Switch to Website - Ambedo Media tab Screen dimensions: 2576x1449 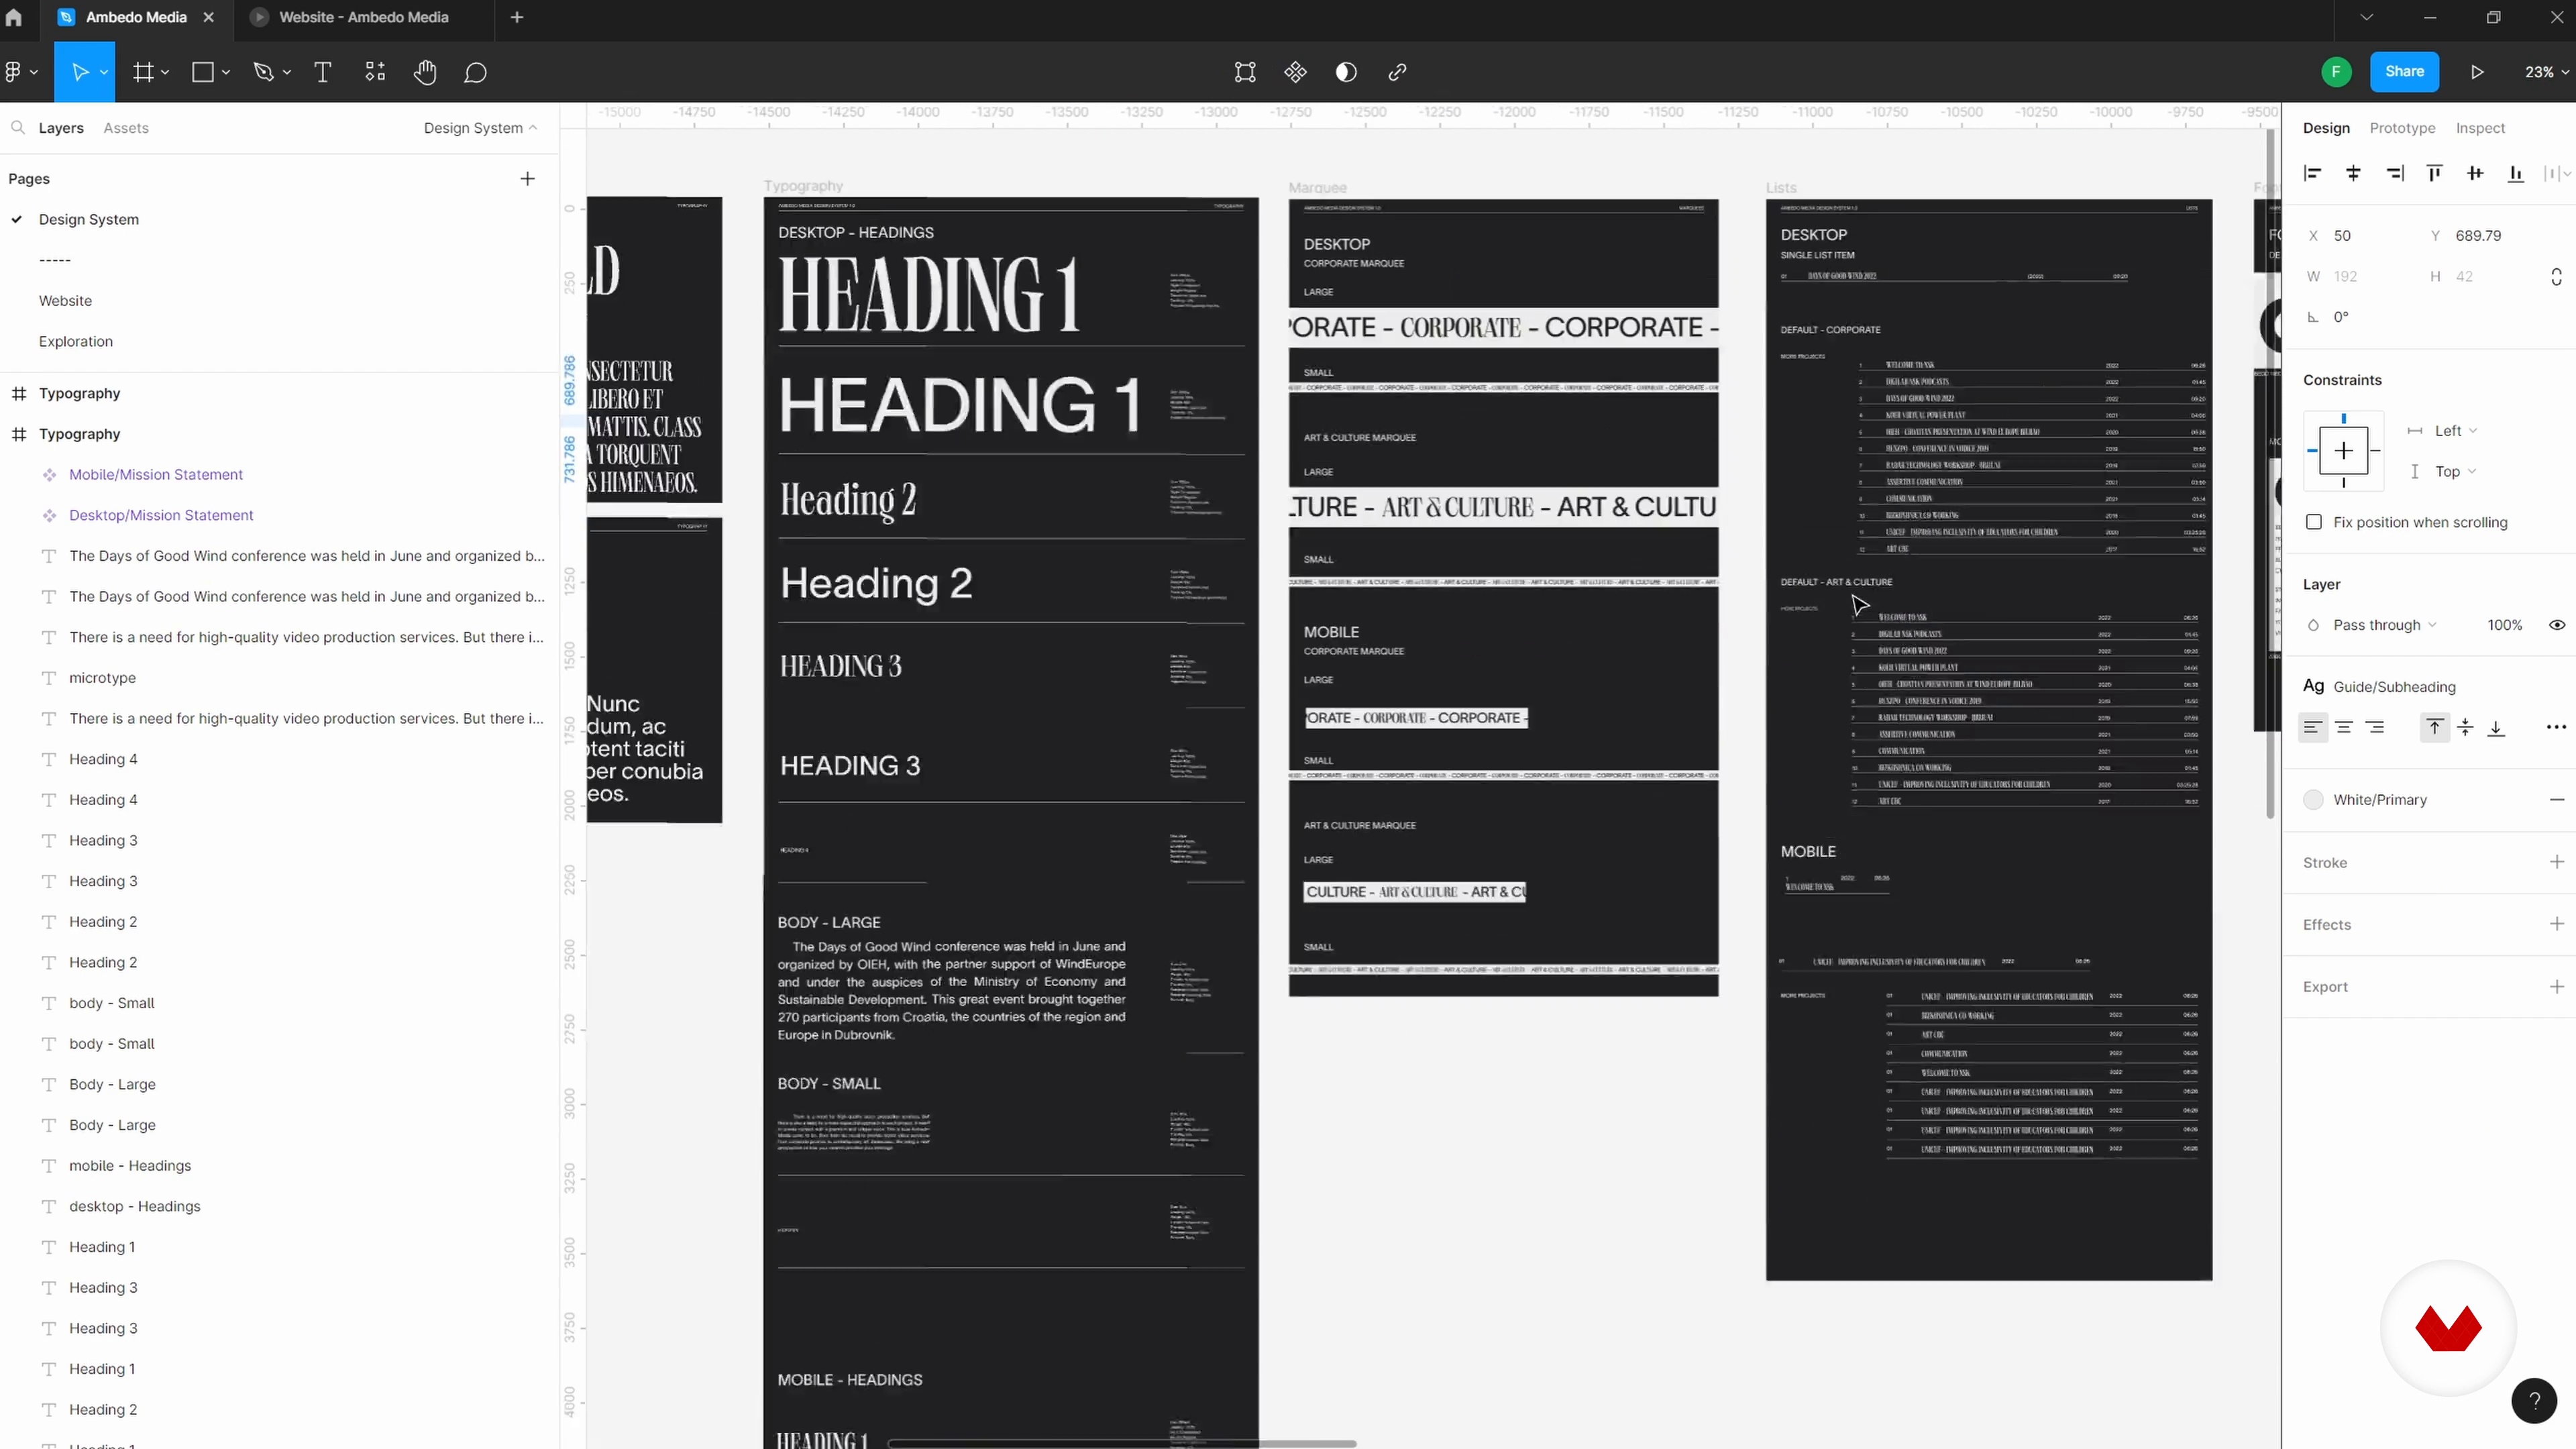pos(363,17)
